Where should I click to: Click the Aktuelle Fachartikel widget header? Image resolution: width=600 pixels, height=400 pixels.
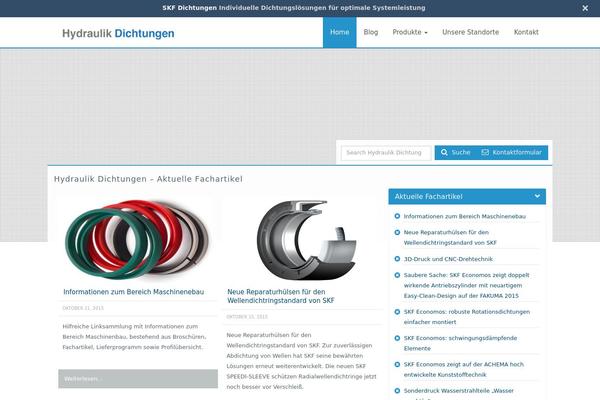[x=467, y=196]
